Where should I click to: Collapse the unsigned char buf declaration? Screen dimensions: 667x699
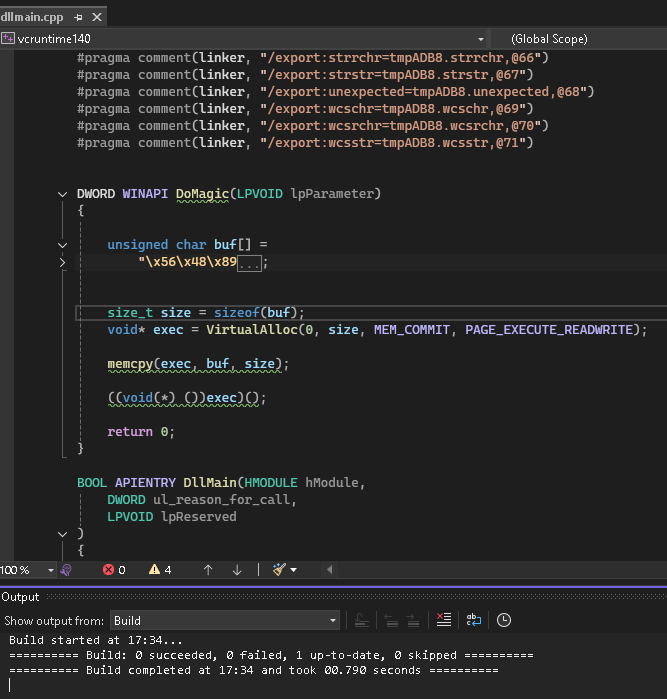pos(62,245)
